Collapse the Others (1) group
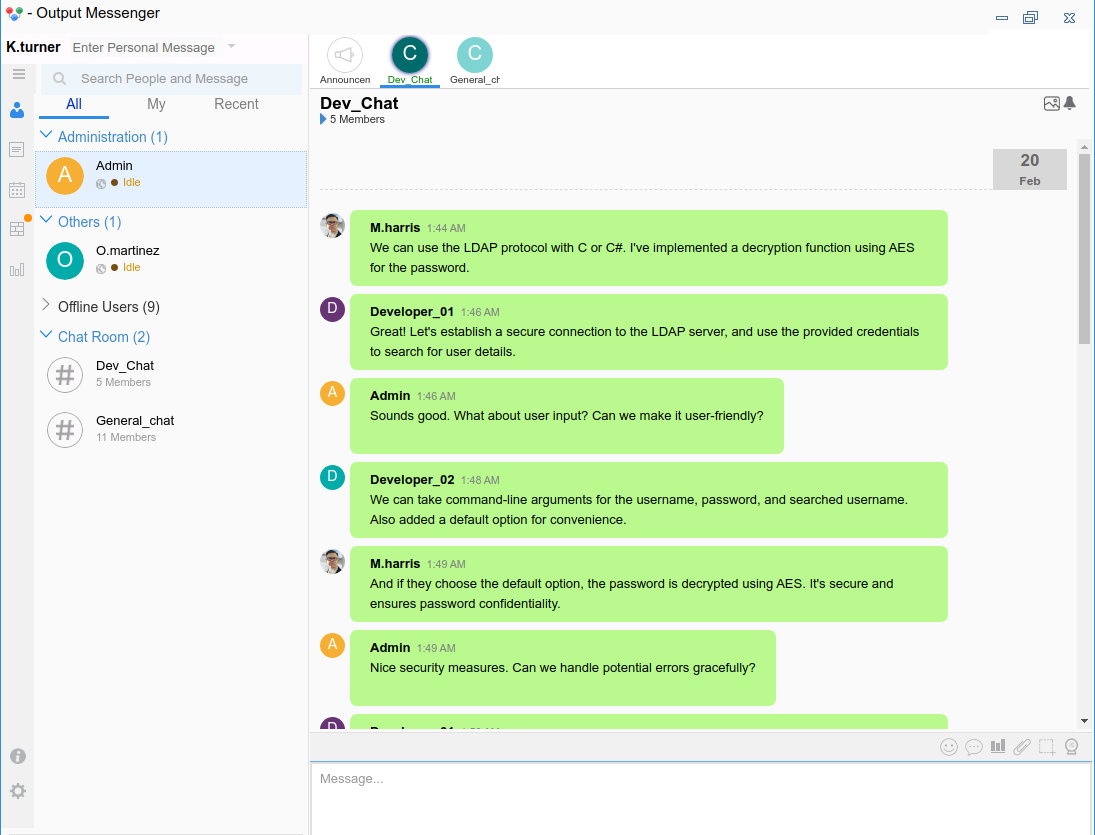The width and height of the screenshot is (1095, 835). (x=46, y=220)
